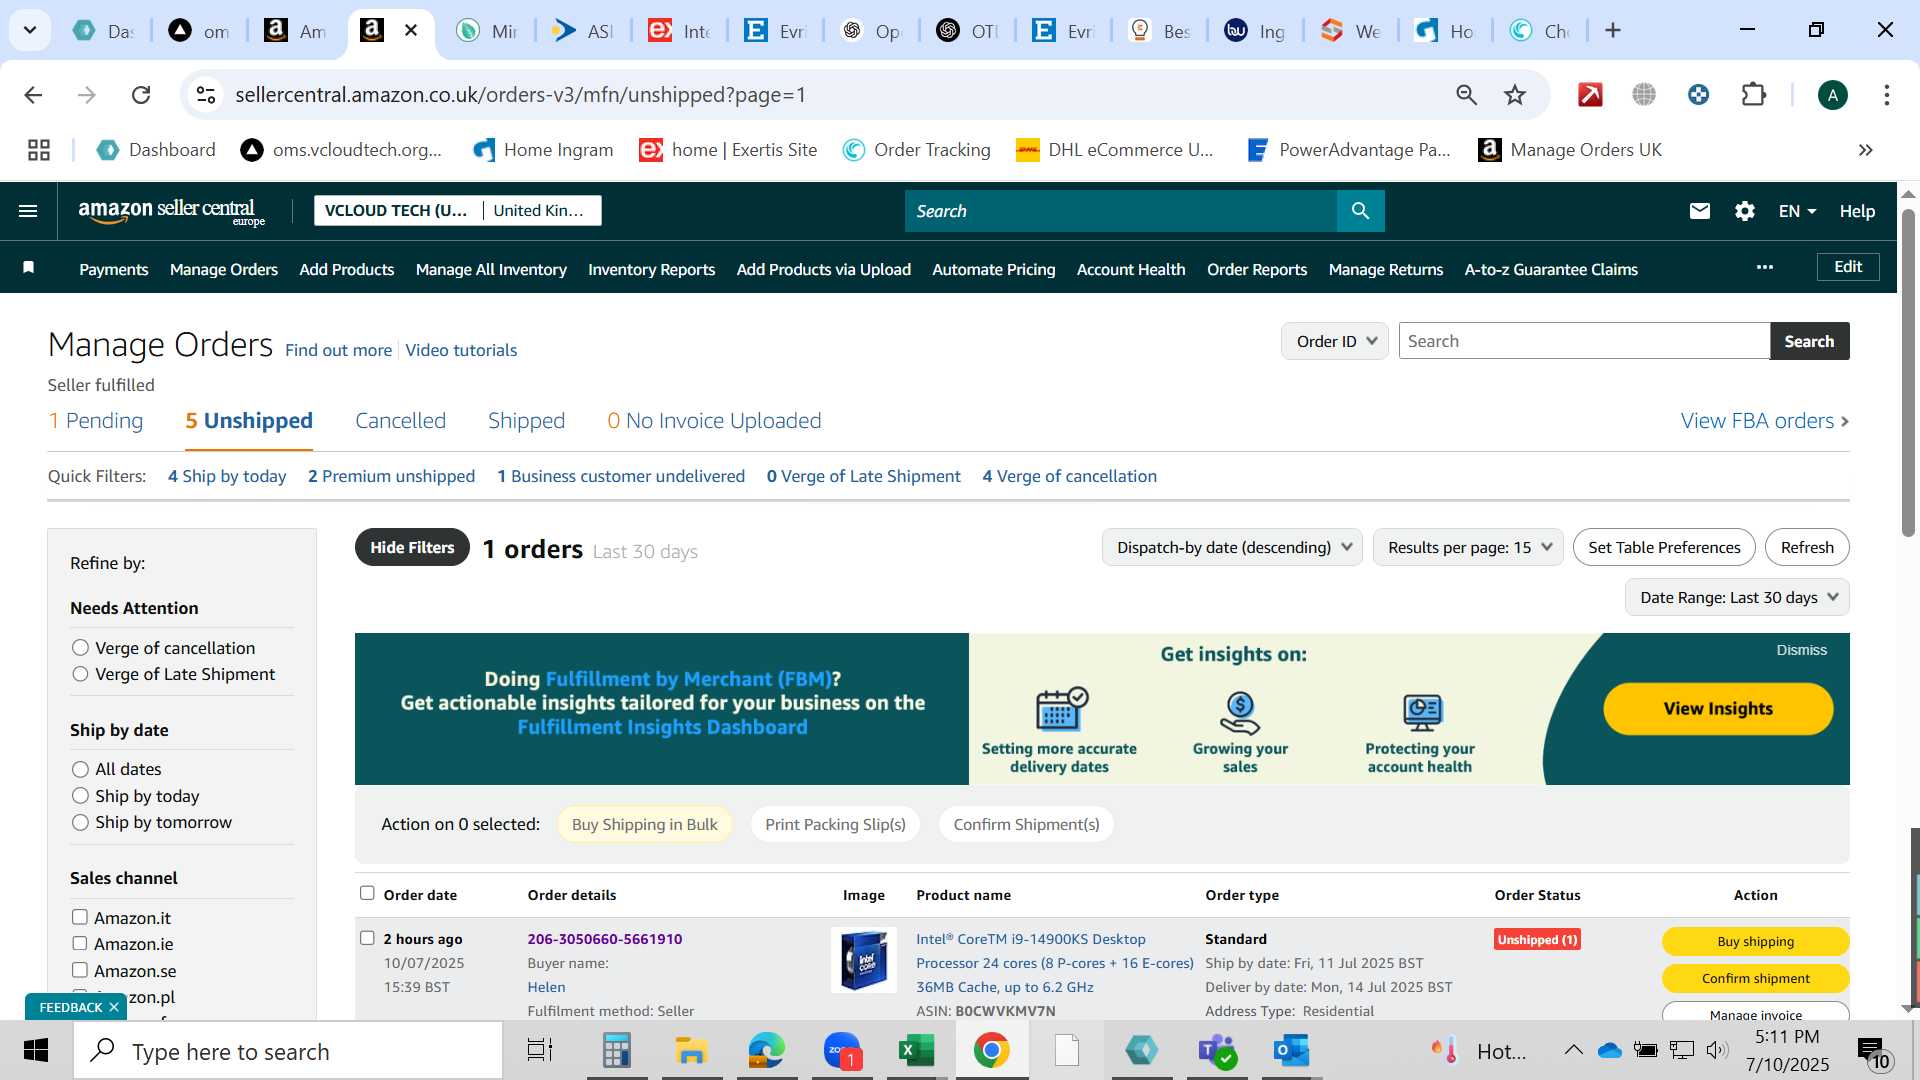Click the red arrow extension icon

pyautogui.click(x=1590, y=95)
